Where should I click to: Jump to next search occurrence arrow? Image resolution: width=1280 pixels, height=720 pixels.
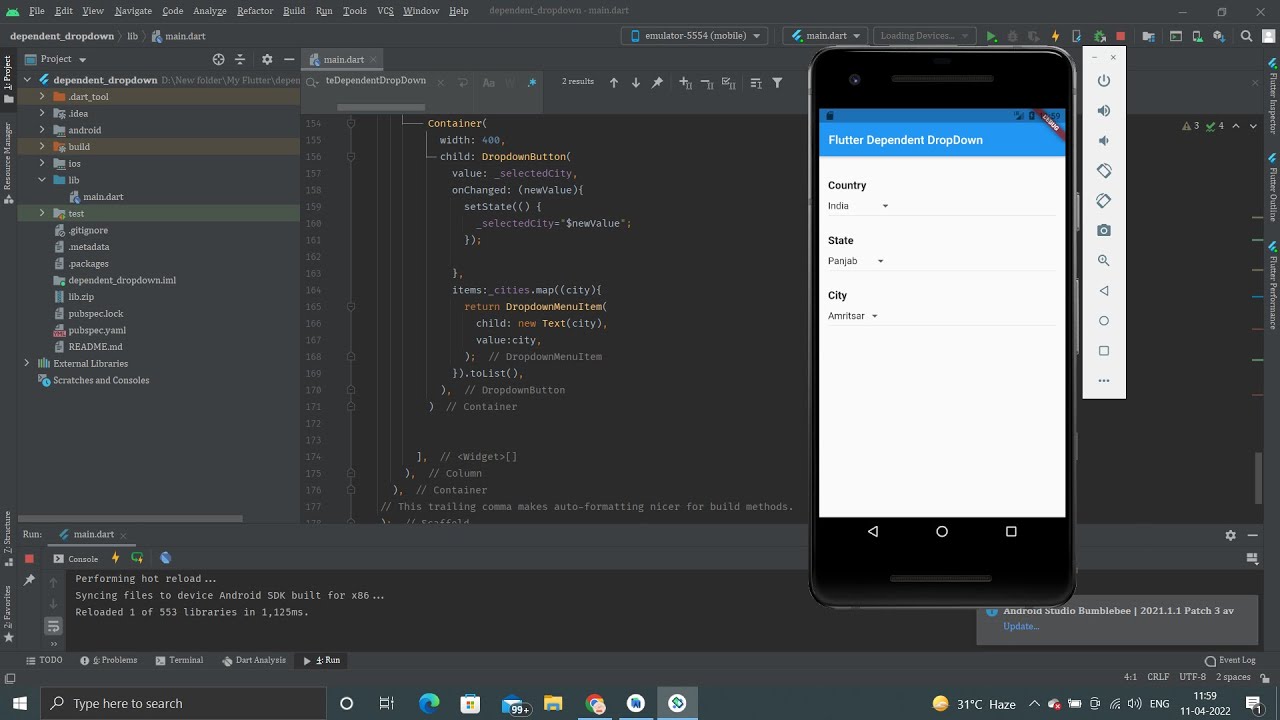[636, 82]
